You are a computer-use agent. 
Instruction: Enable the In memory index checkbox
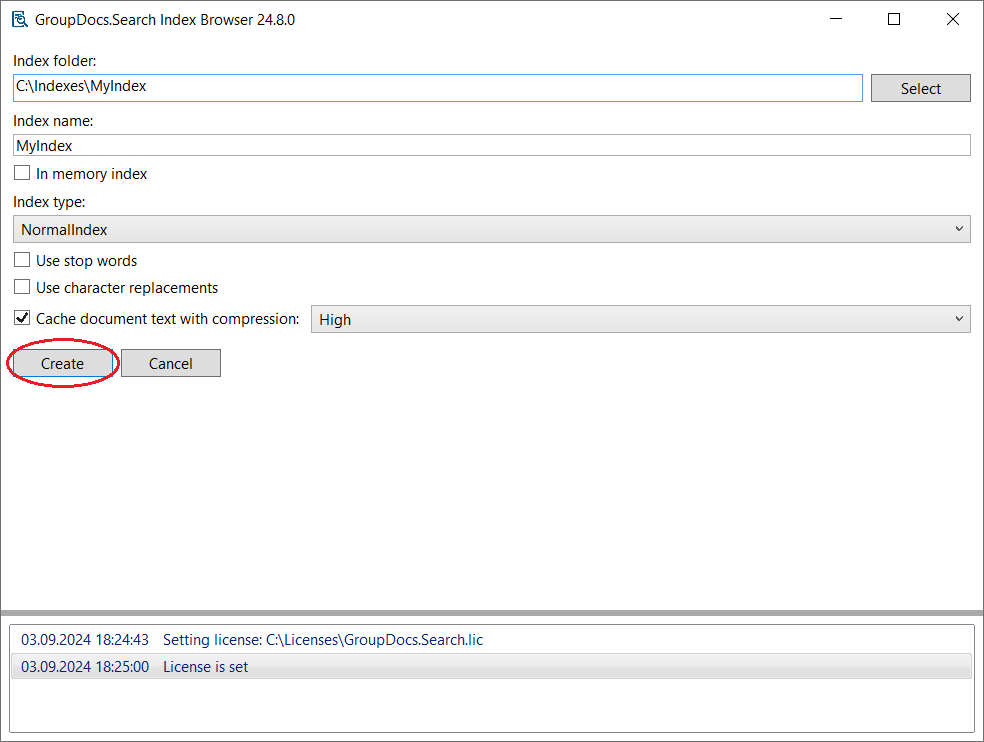pos(22,173)
